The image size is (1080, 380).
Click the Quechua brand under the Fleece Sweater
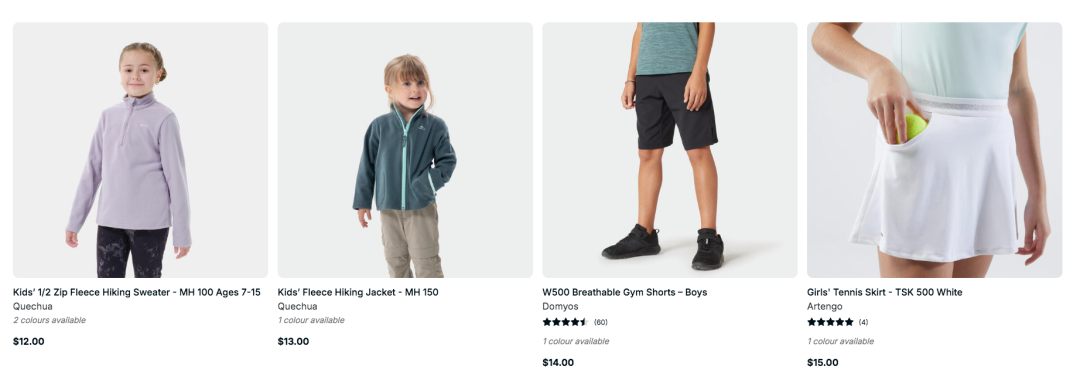(x=32, y=306)
